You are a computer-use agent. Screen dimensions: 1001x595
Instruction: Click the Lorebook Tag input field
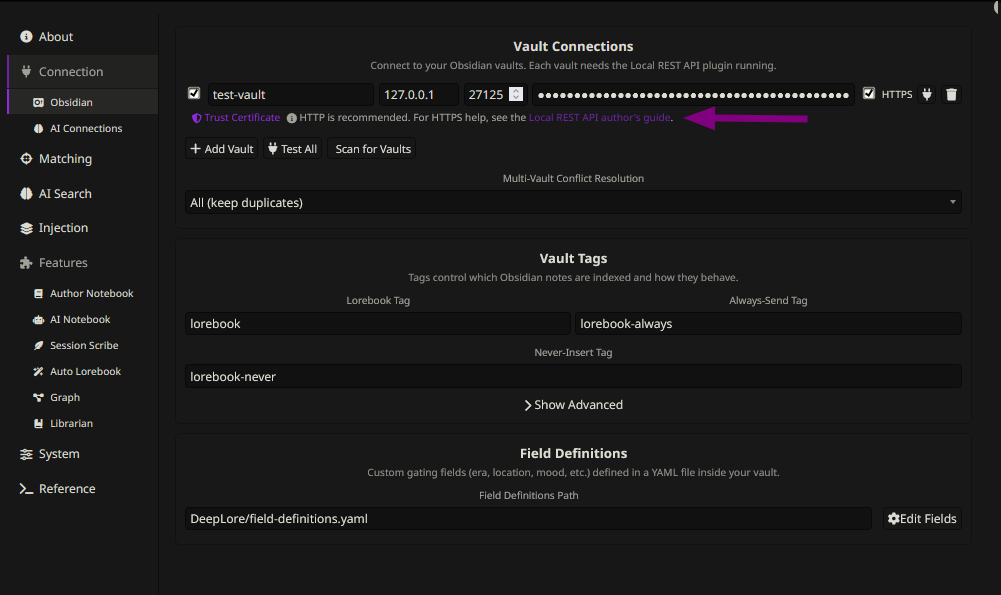378,324
